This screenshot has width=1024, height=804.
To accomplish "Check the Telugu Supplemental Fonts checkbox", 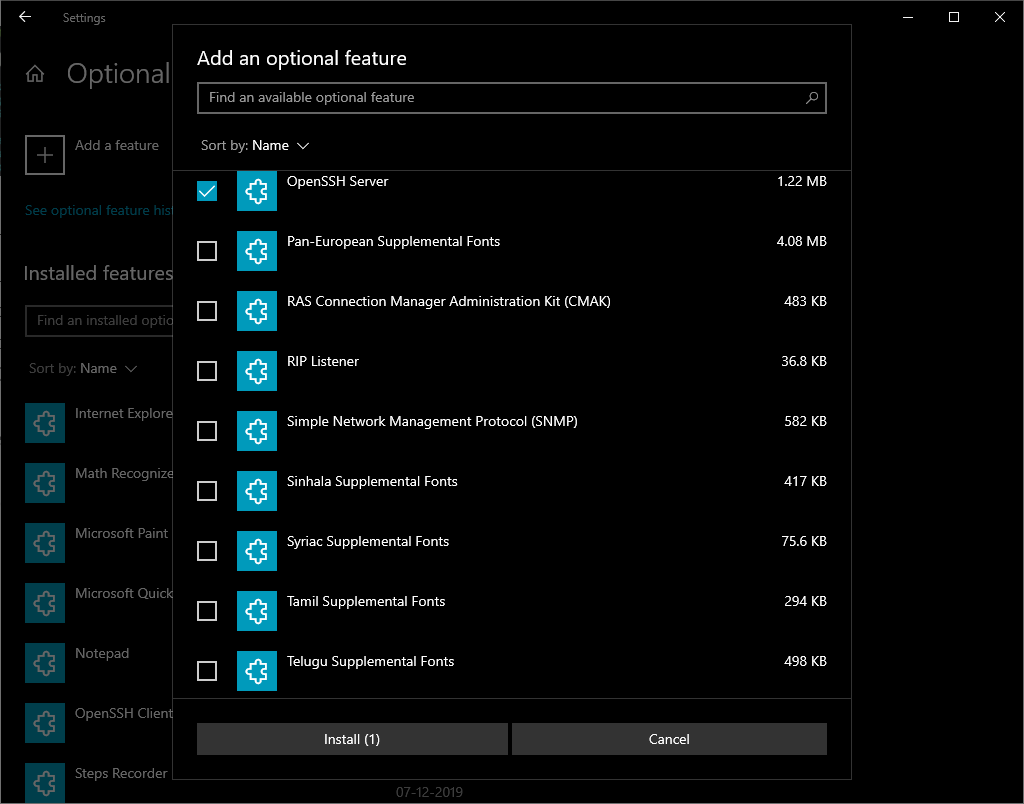I will pos(207,671).
